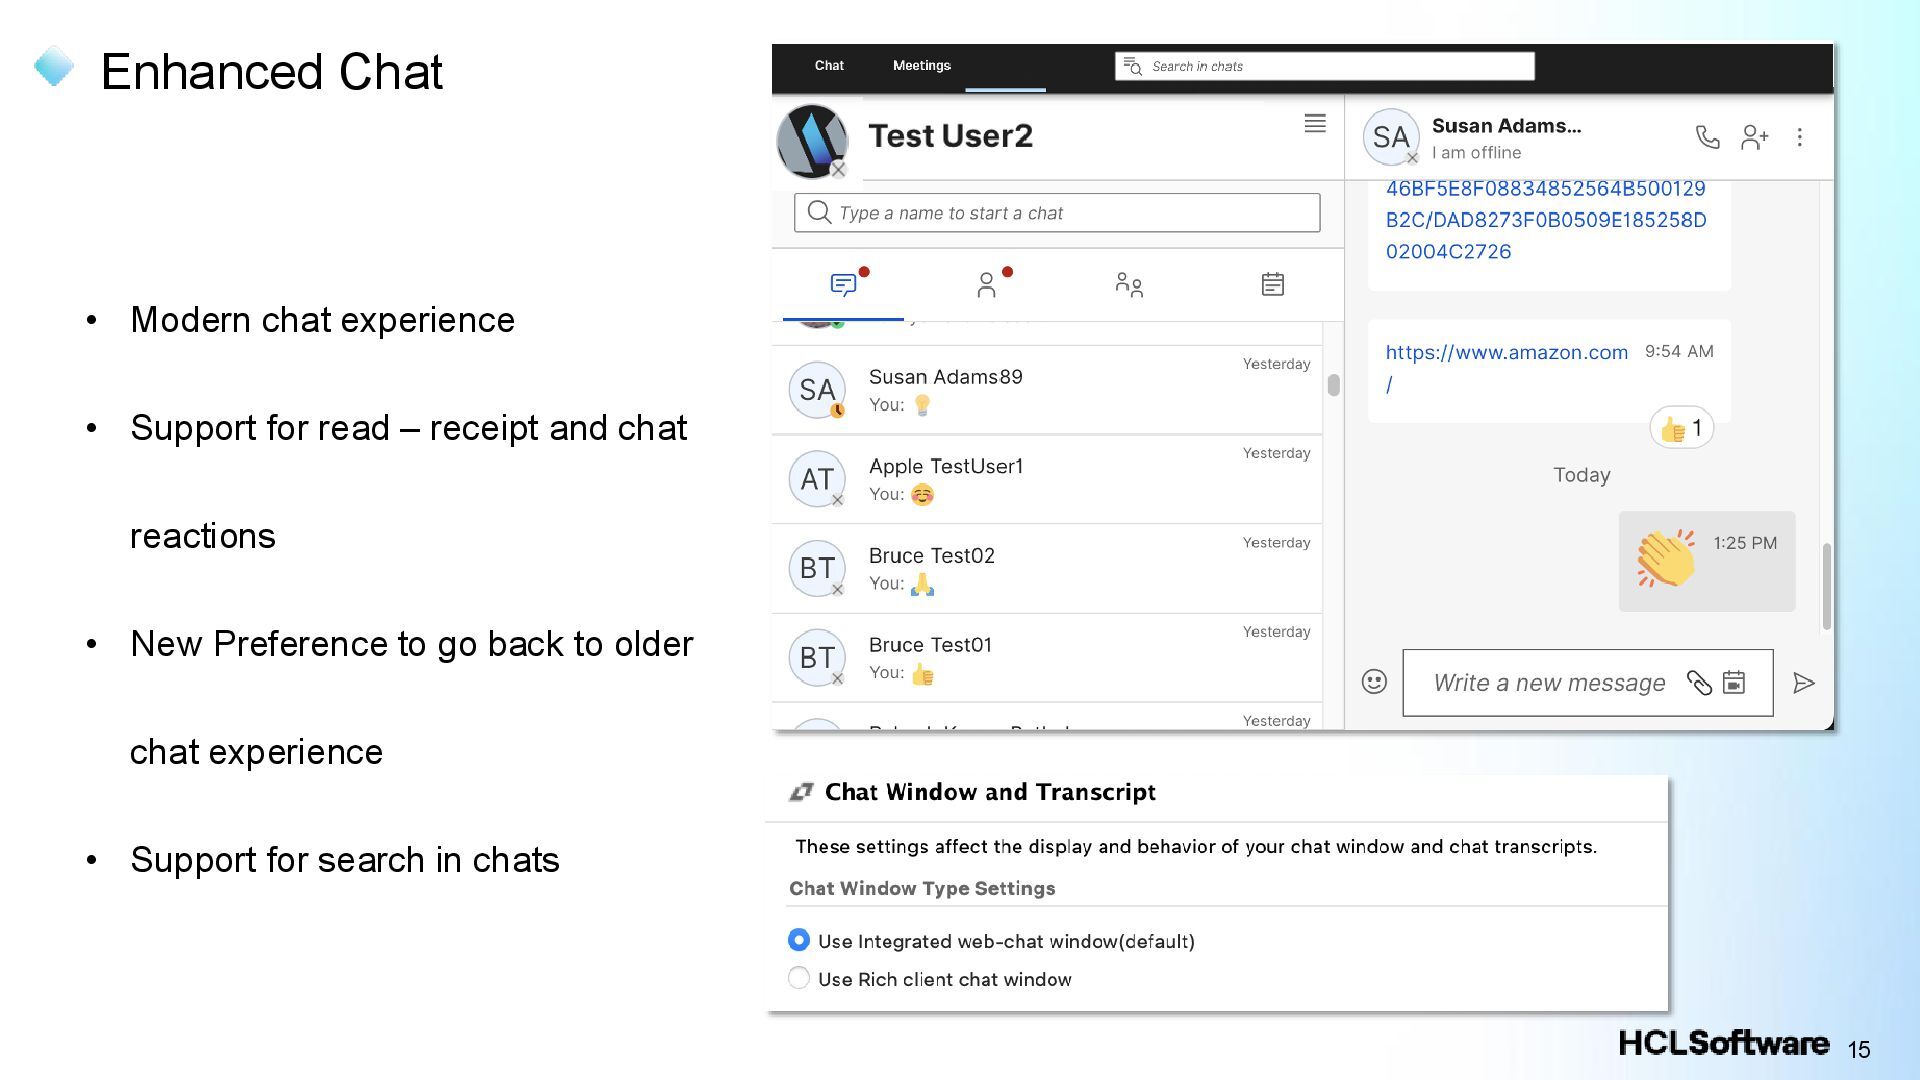Open the three-dot more options menu
The width and height of the screenshot is (1920, 1080).
click(1799, 137)
